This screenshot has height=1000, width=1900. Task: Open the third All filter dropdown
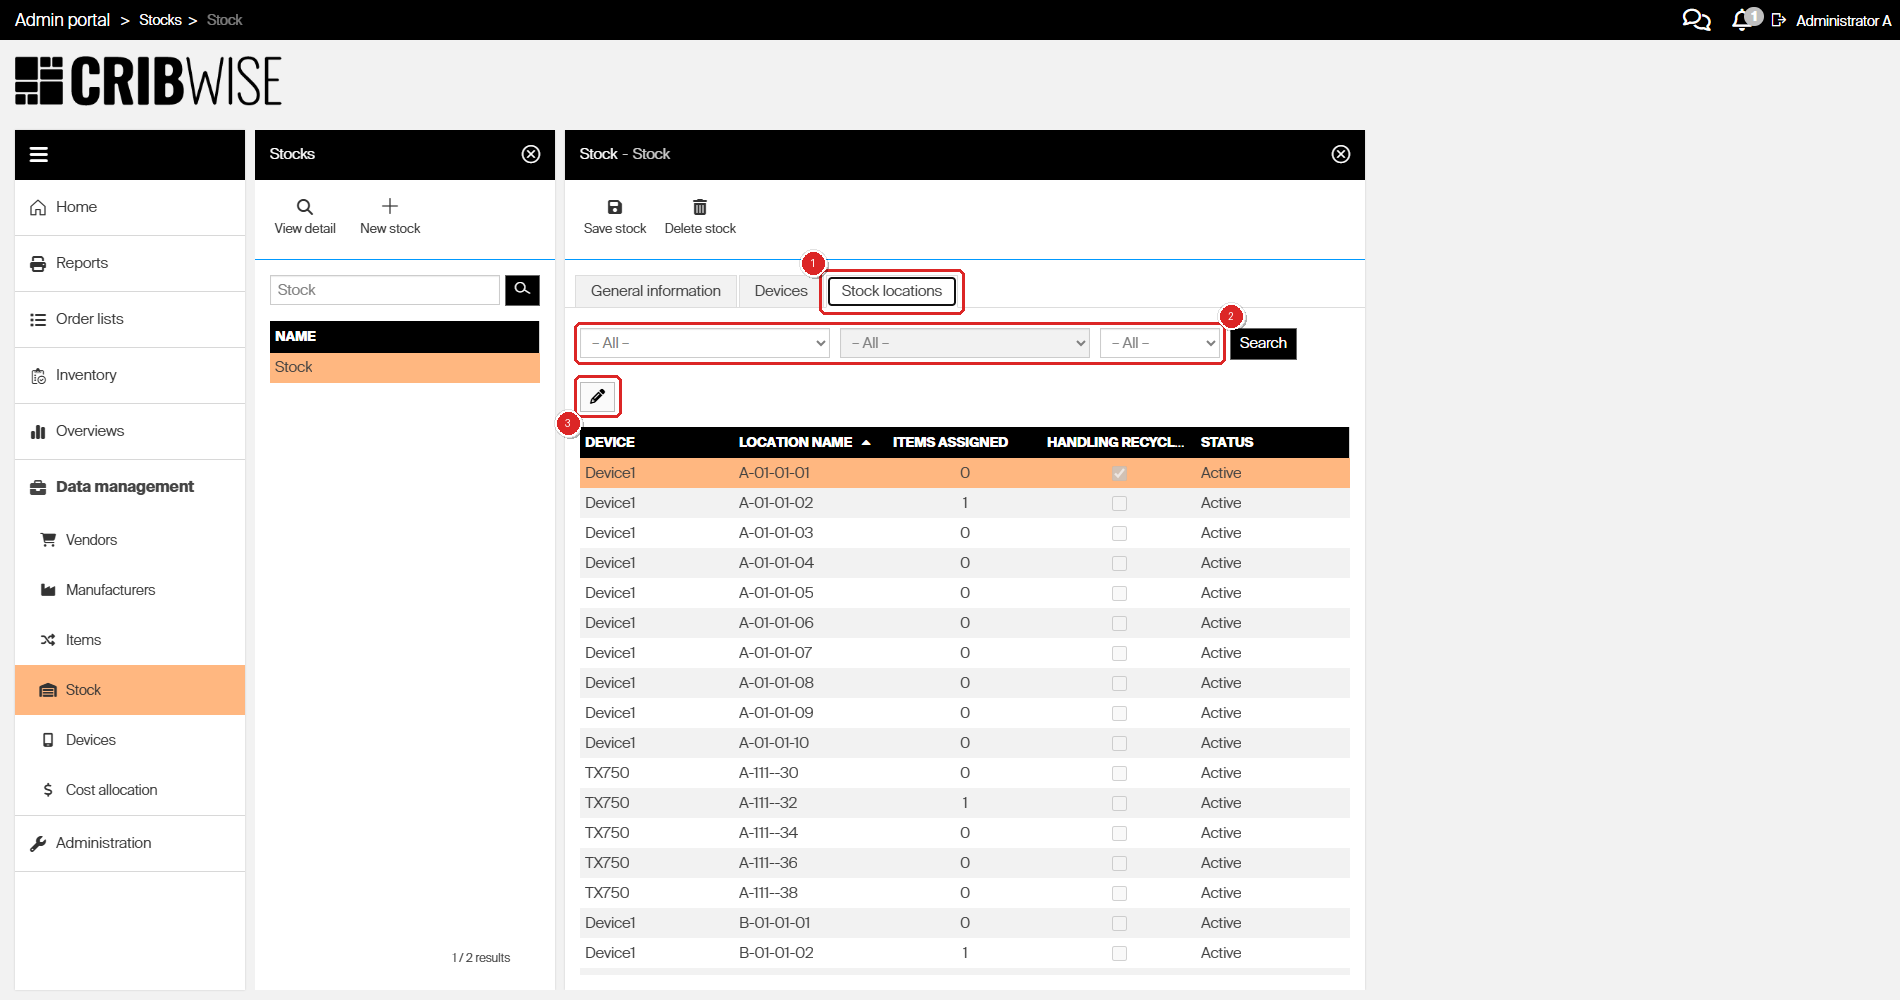[x=1160, y=343]
